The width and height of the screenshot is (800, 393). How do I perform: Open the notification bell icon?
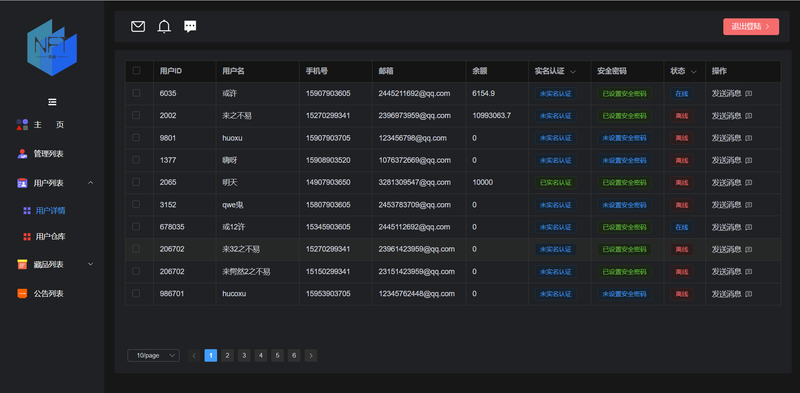pyautogui.click(x=164, y=27)
